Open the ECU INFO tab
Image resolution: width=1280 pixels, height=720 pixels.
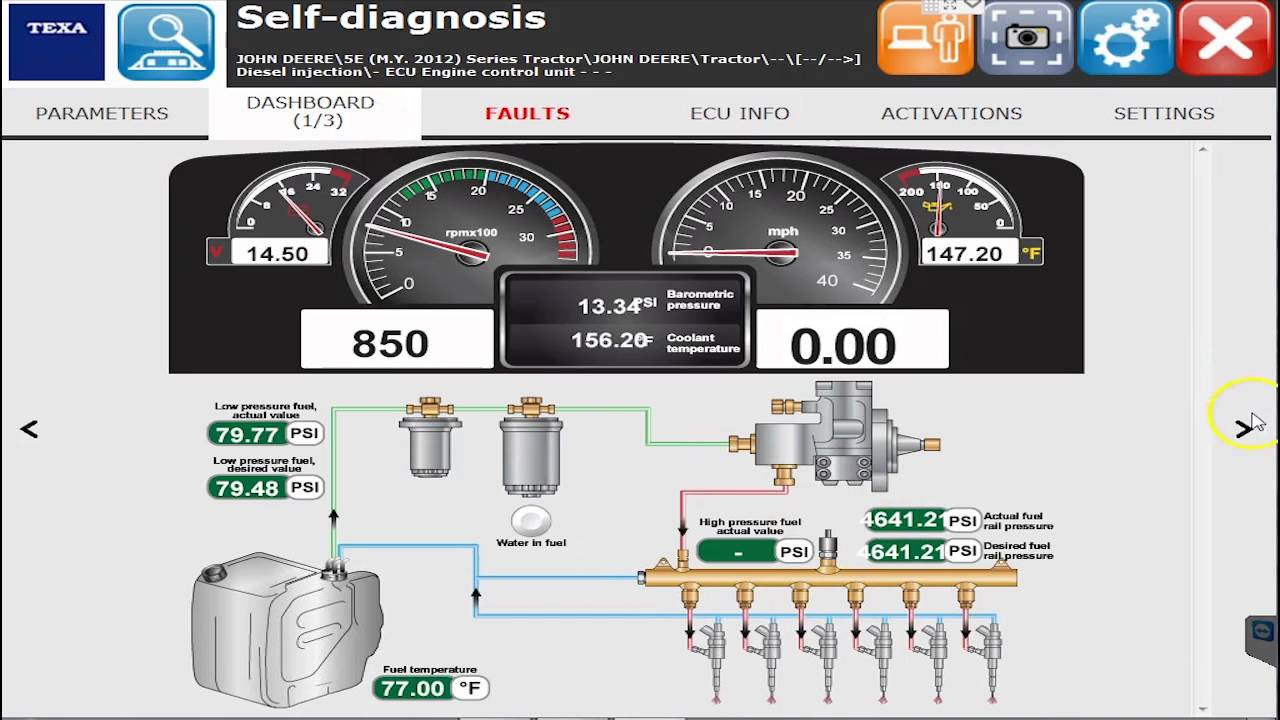[740, 113]
